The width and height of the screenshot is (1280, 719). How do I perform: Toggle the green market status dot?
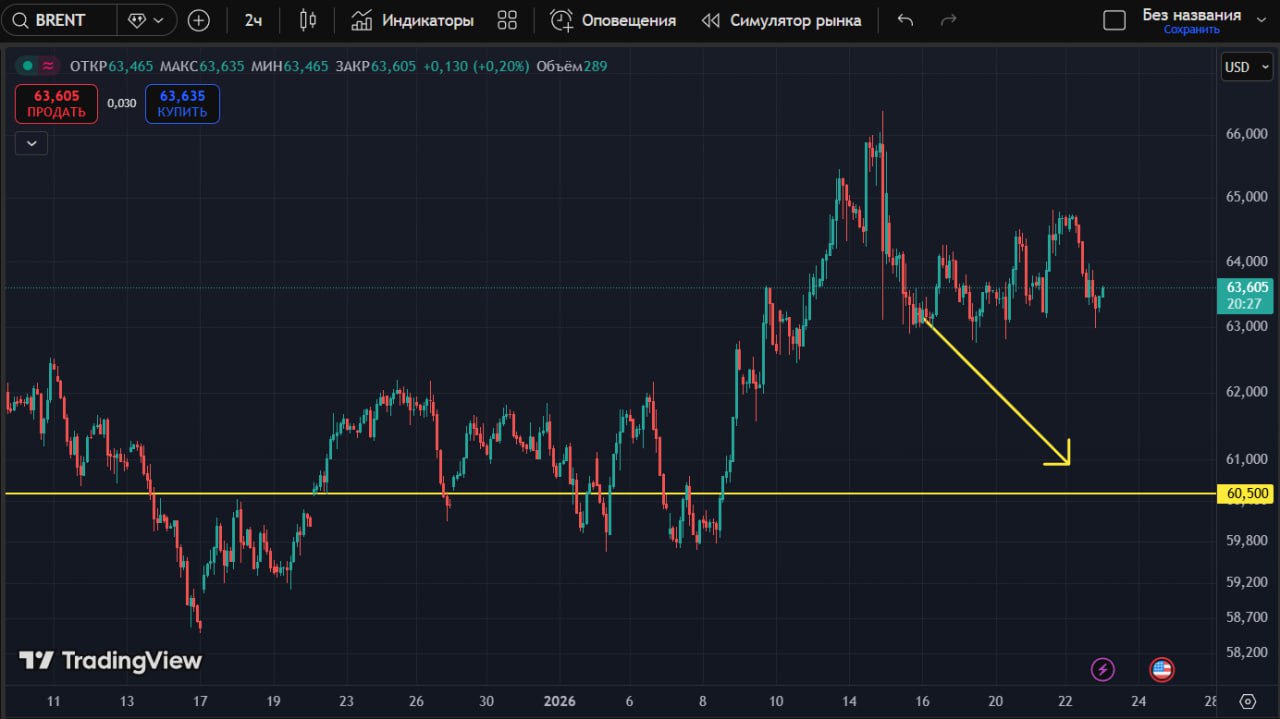click(x=27, y=66)
